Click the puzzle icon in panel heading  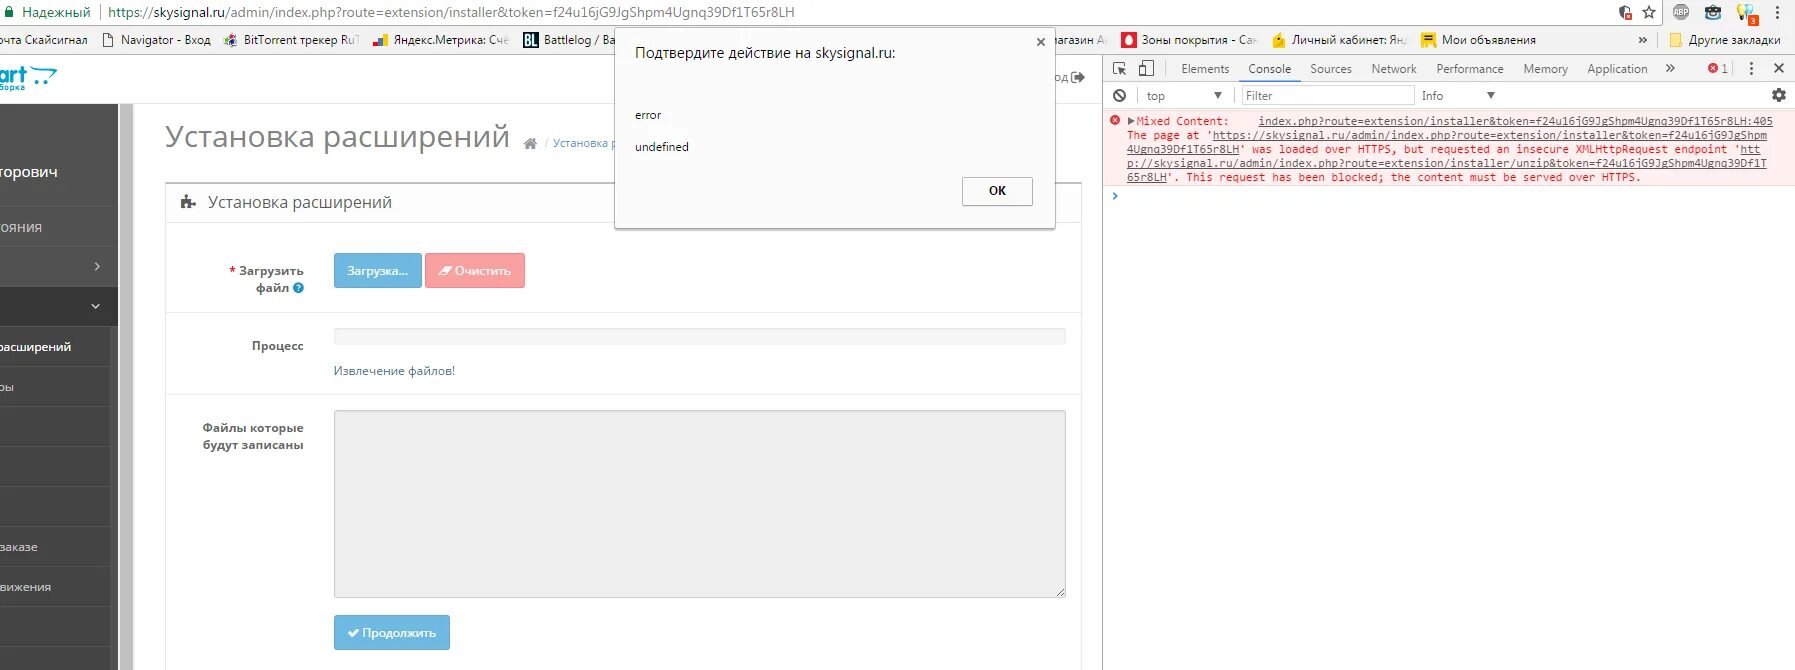[188, 202]
